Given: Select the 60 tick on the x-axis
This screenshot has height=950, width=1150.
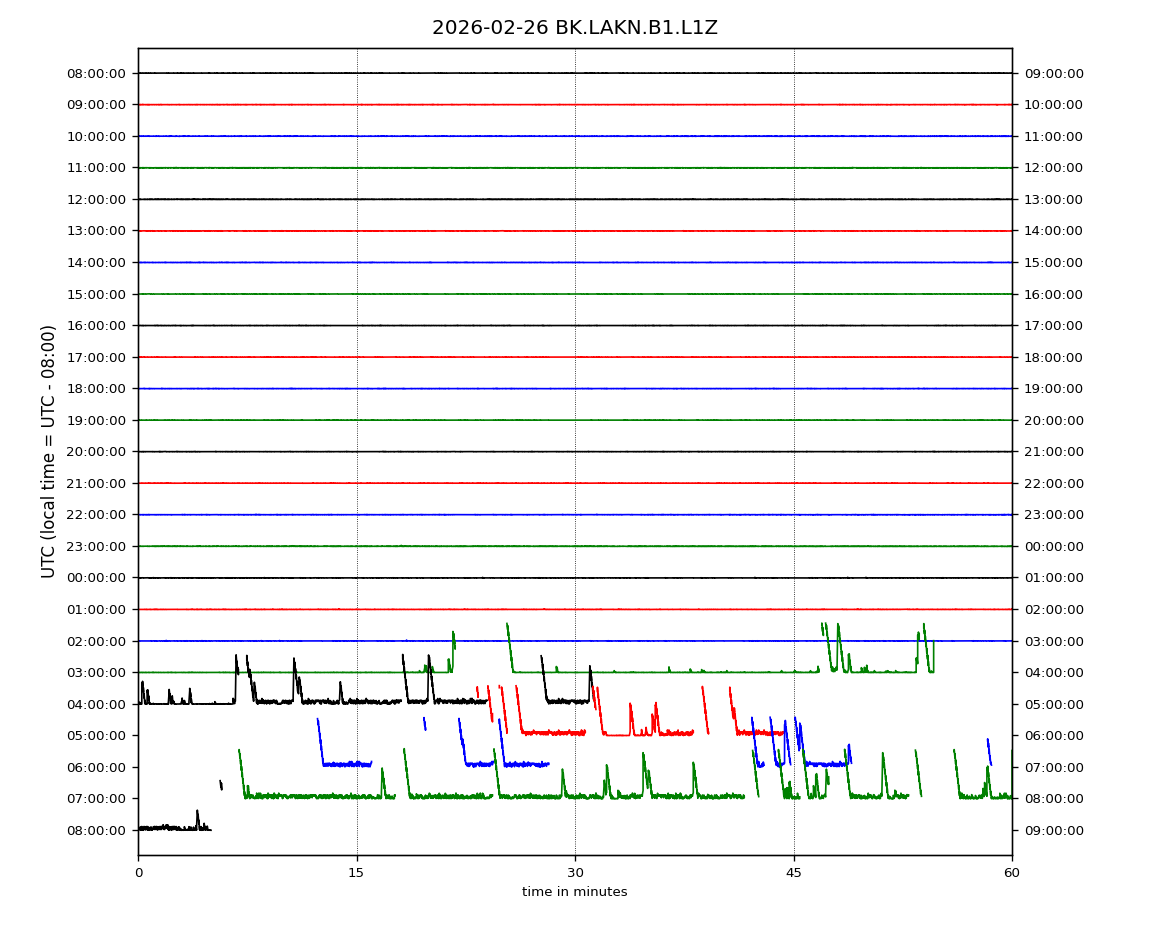Looking at the screenshot, I should pos(1012,873).
